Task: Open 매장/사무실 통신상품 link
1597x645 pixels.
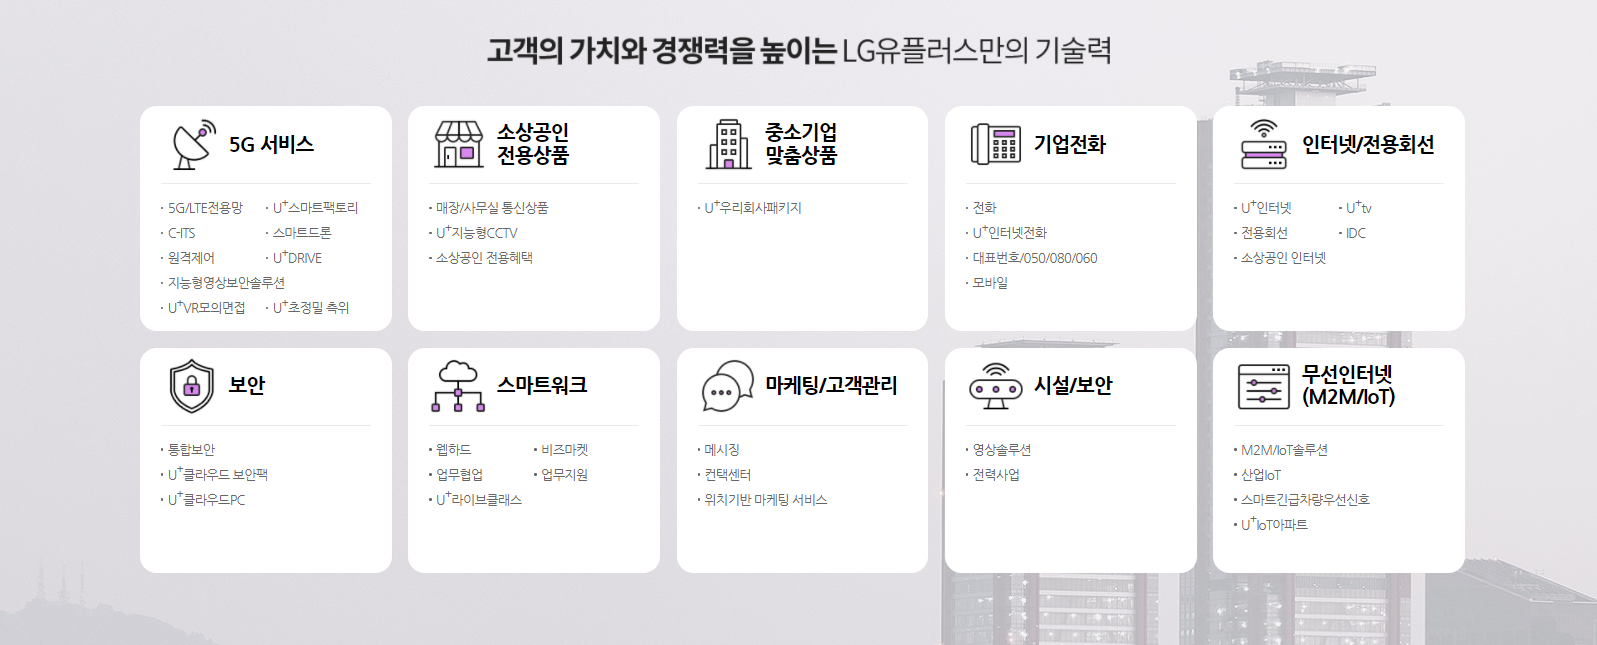Action: (492, 208)
